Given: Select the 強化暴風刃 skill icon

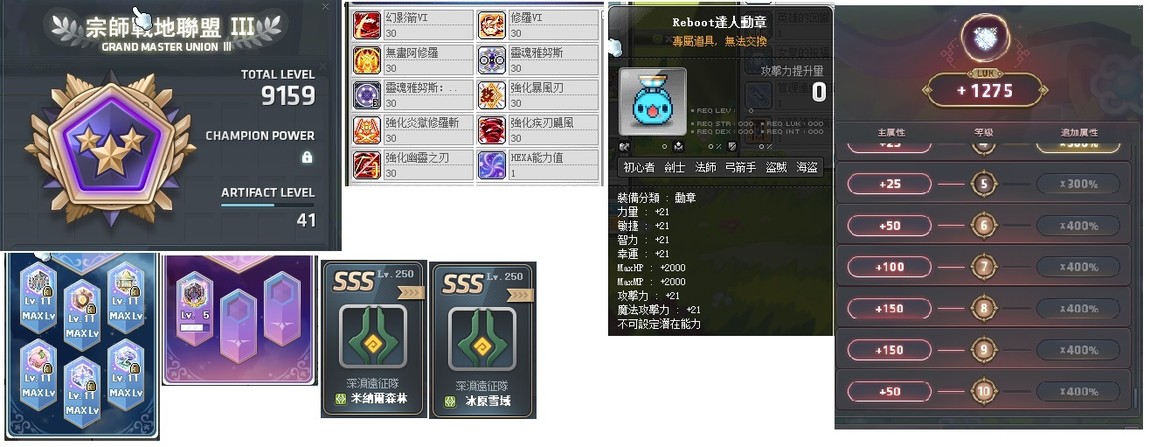Looking at the screenshot, I should (491, 95).
